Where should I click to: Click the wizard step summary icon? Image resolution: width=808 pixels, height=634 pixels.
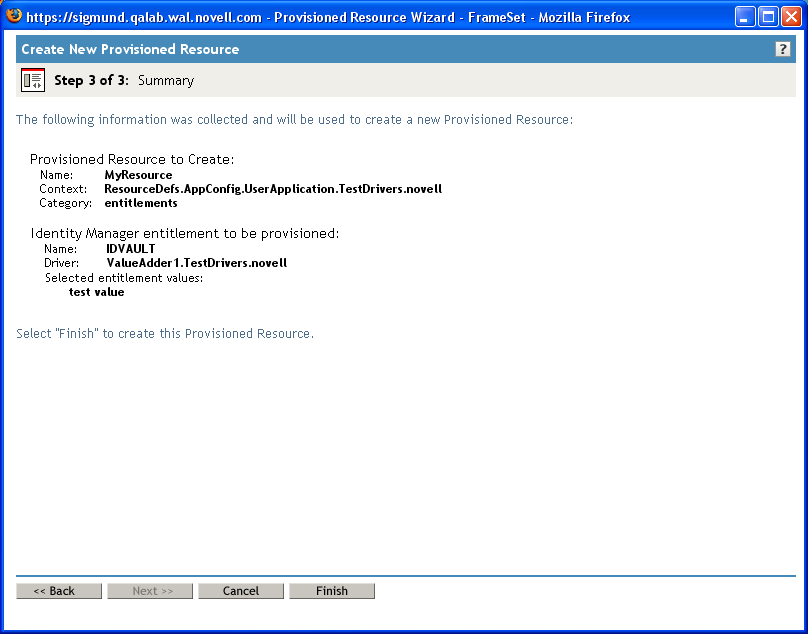pos(33,80)
